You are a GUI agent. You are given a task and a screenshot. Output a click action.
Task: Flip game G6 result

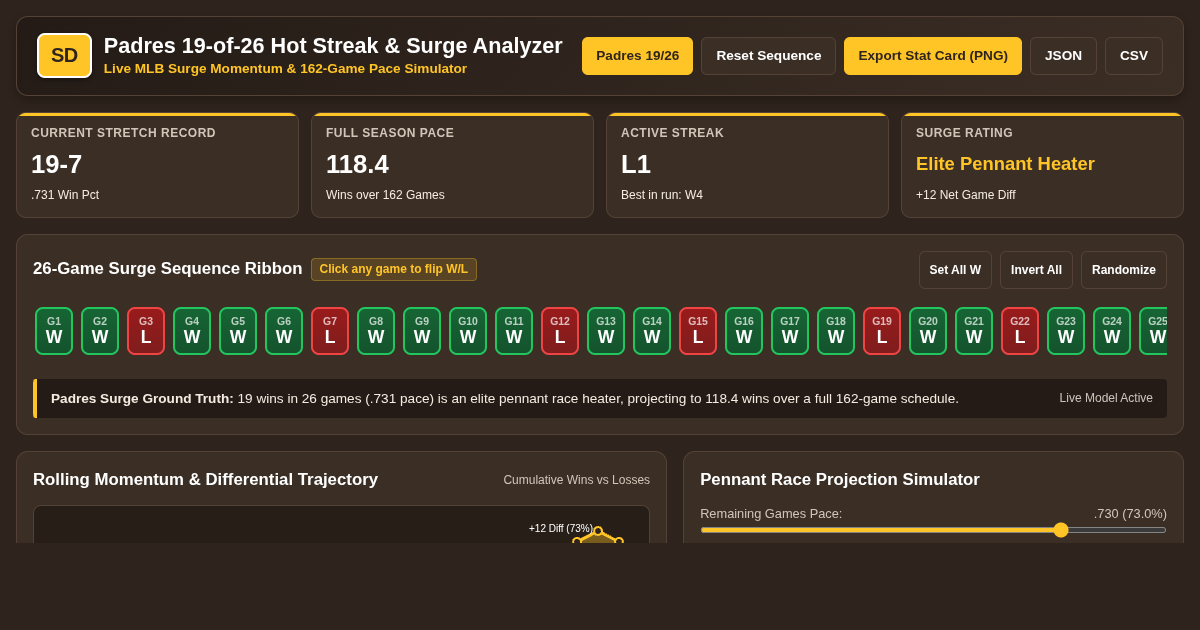click(284, 331)
